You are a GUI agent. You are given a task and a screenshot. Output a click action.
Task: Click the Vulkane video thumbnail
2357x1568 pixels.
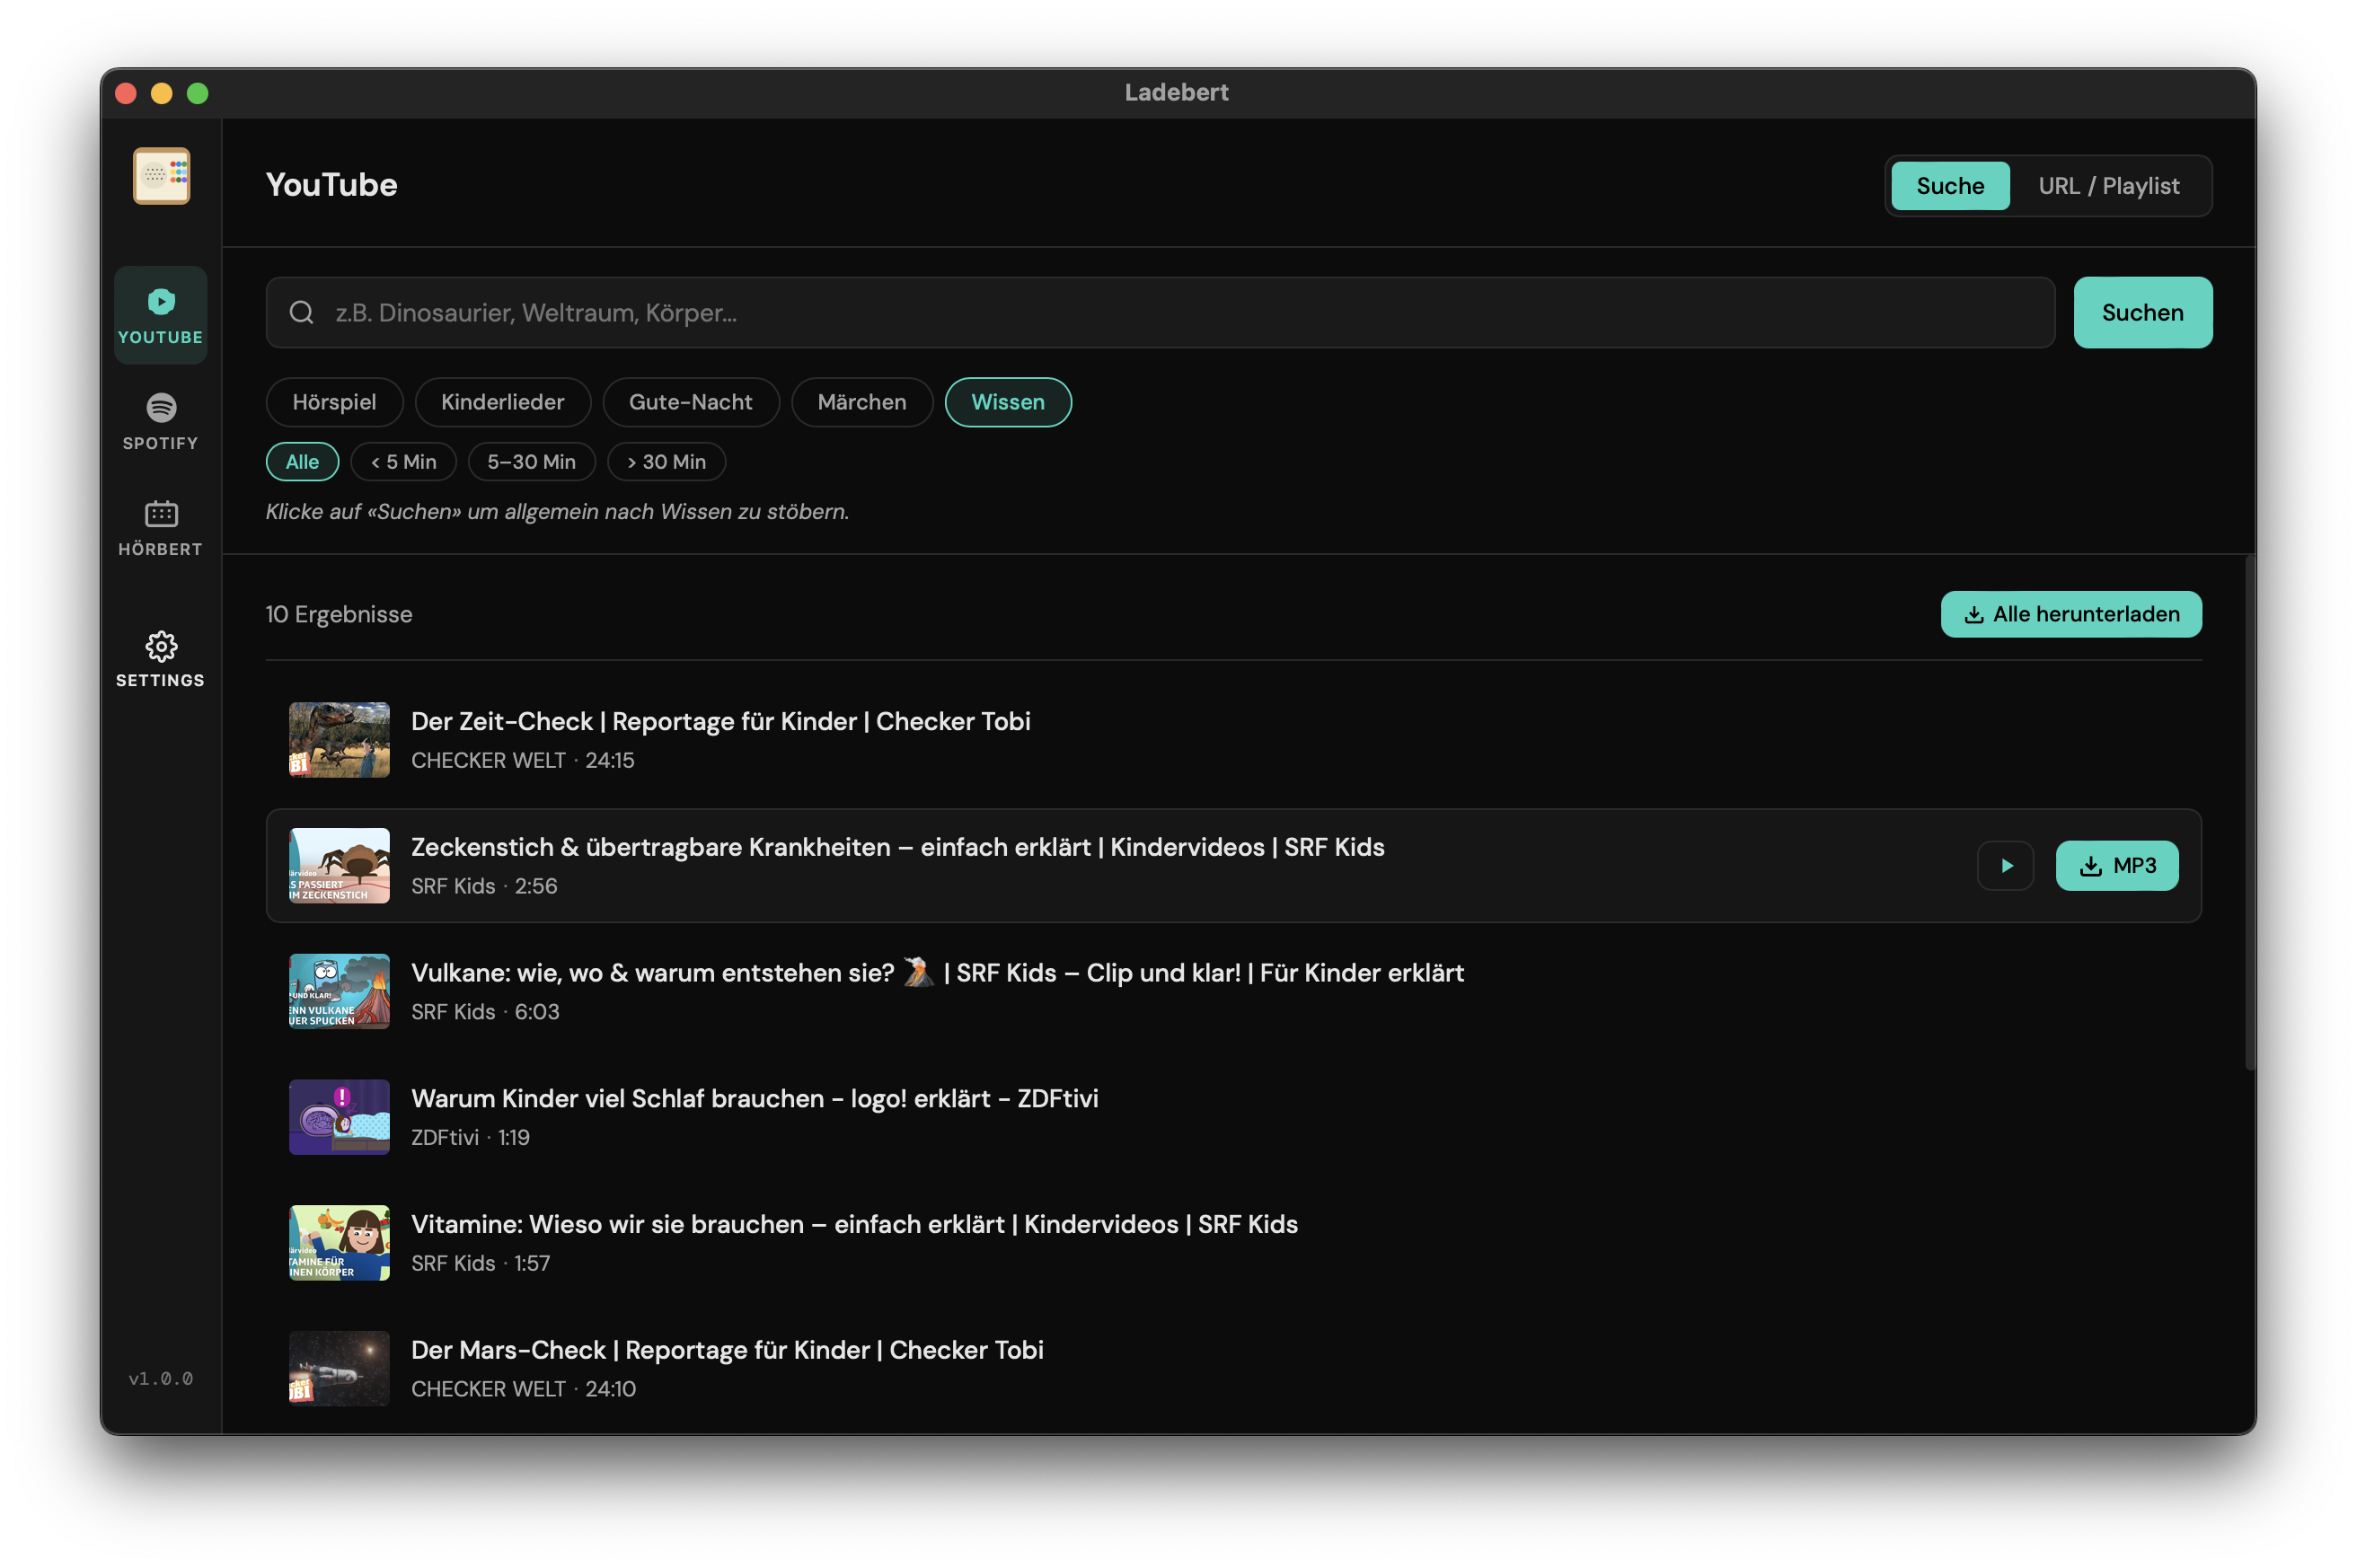338,991
